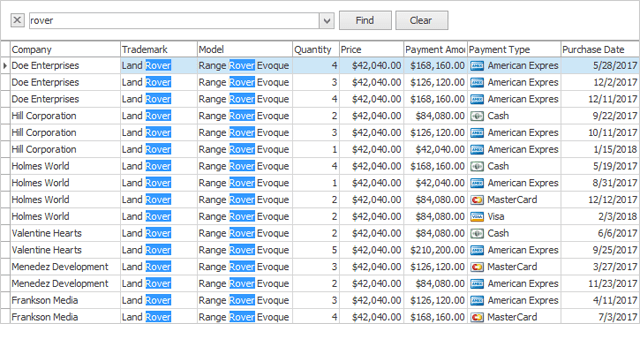The image size is (640, 360).
Task: Select Menedez Development cell in 3/27/2017 row
Action: click(x=65, y=267)
